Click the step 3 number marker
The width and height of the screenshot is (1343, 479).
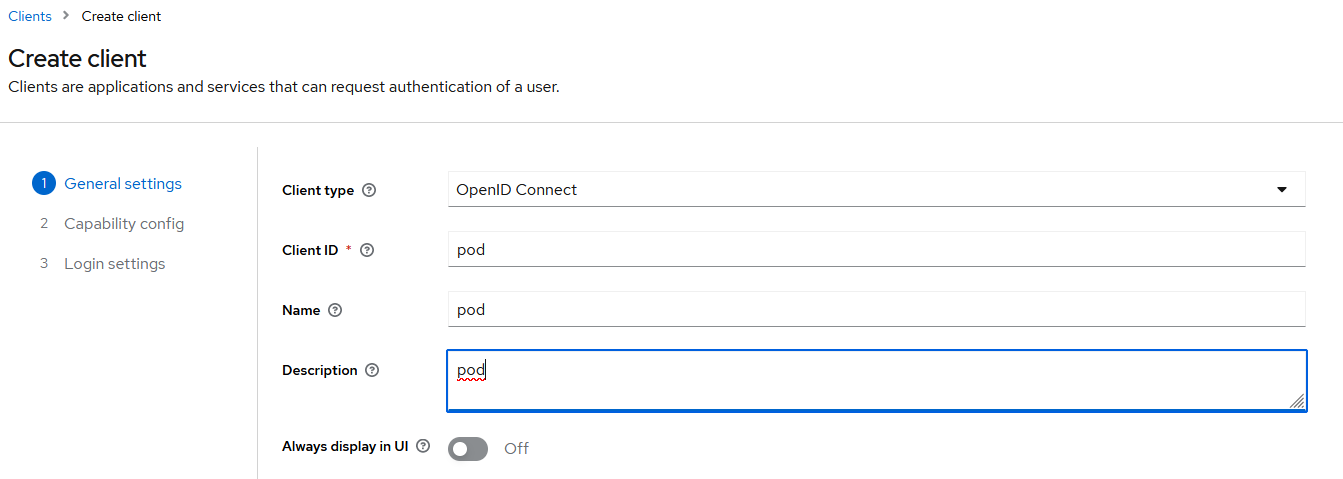pyautogui.click(x=44, y=264)
